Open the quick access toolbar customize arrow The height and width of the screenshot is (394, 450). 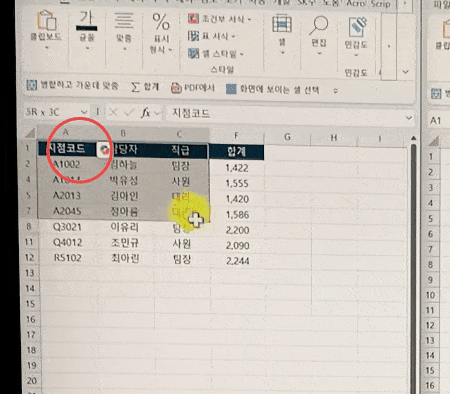[336, 91]
